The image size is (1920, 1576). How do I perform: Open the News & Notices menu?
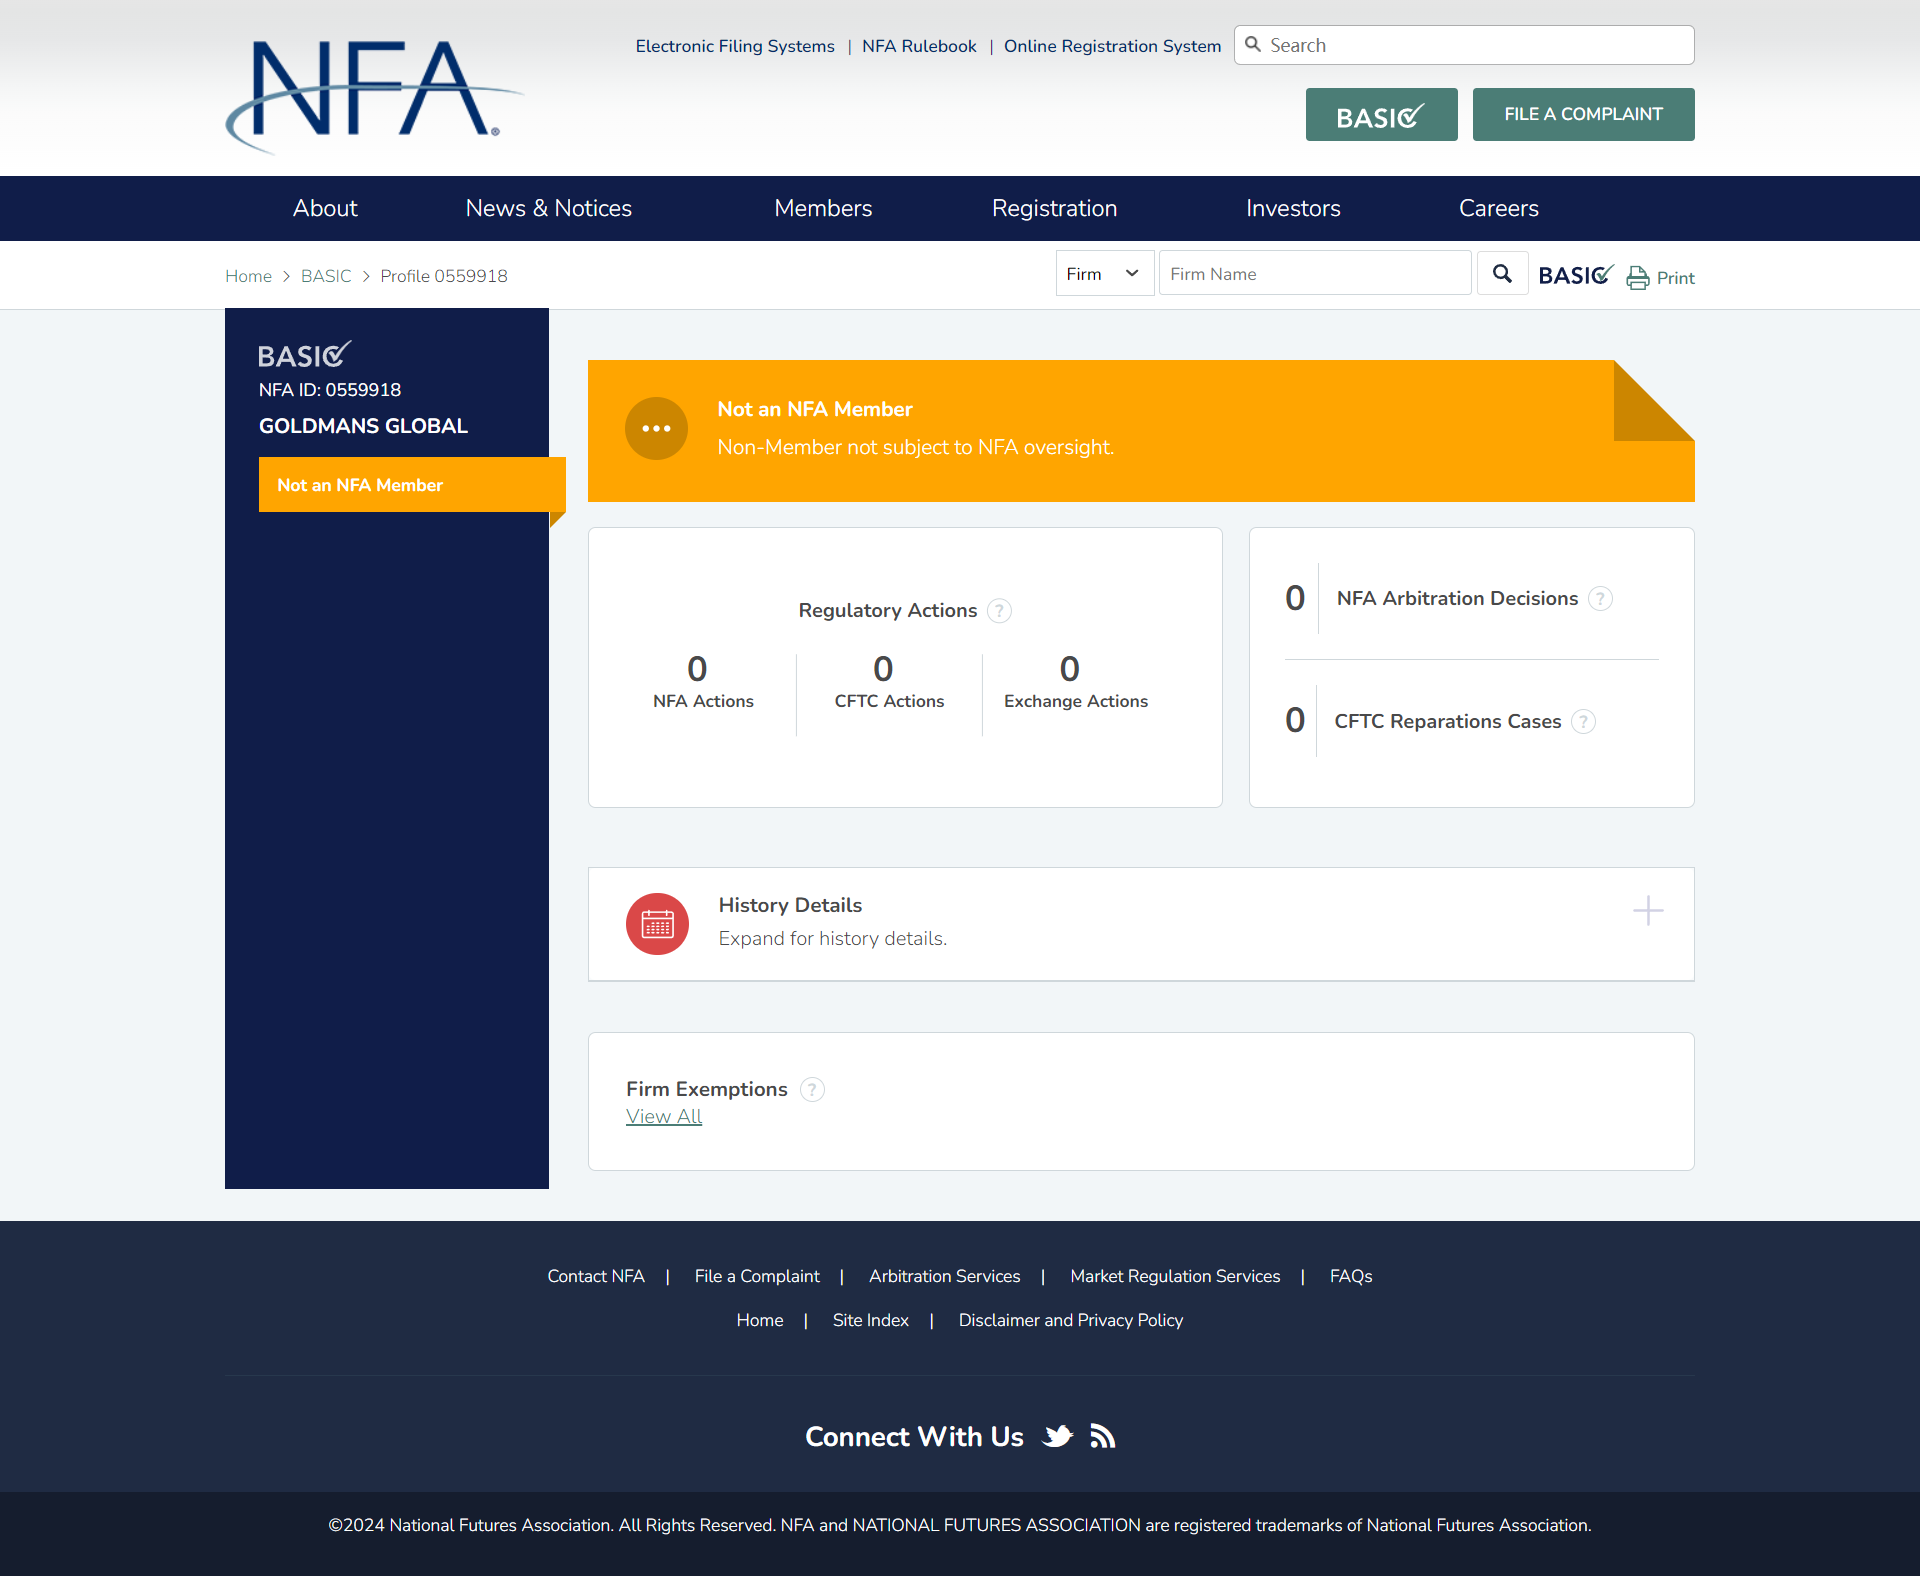click(549, 208)
